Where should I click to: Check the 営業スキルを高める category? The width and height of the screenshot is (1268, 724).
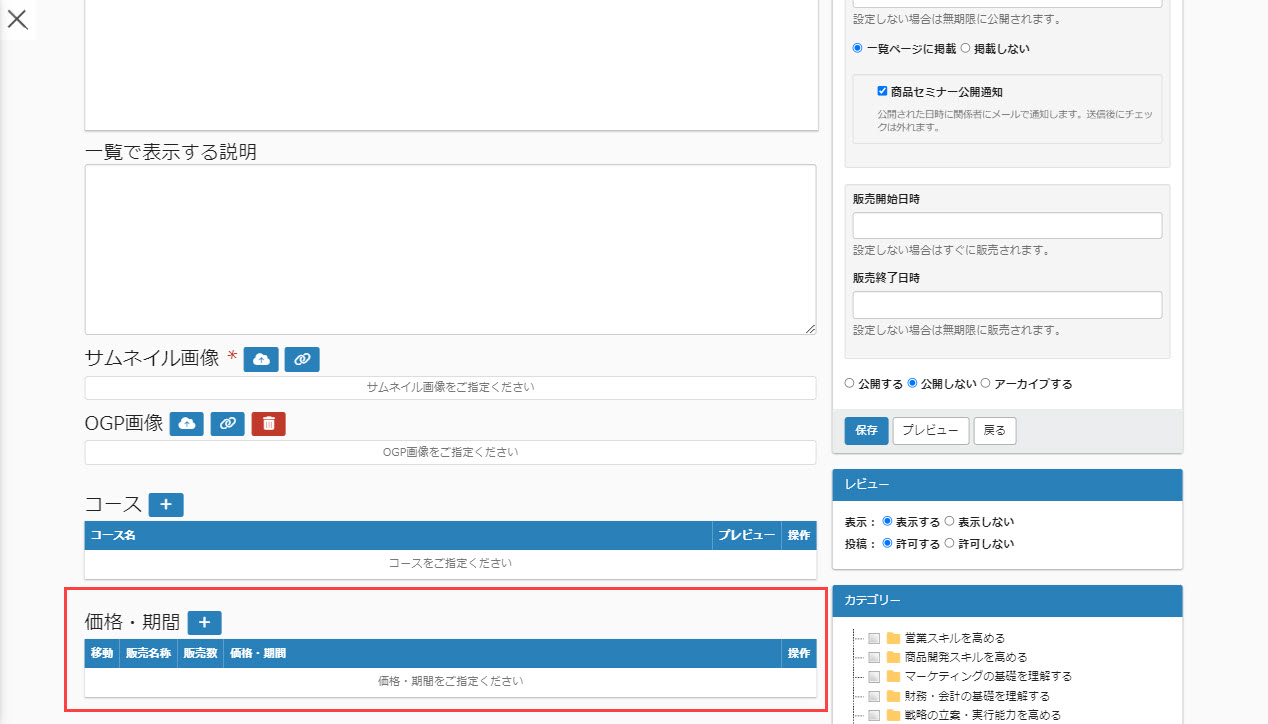pos(874,638)
